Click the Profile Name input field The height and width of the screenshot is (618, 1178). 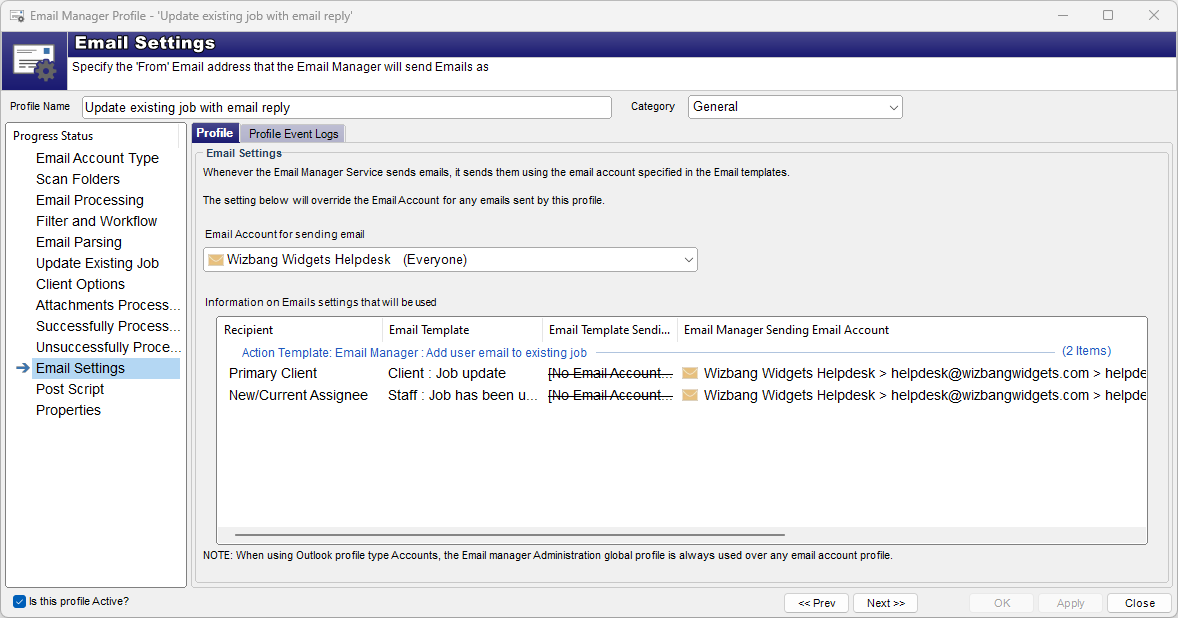click(347, 107)
